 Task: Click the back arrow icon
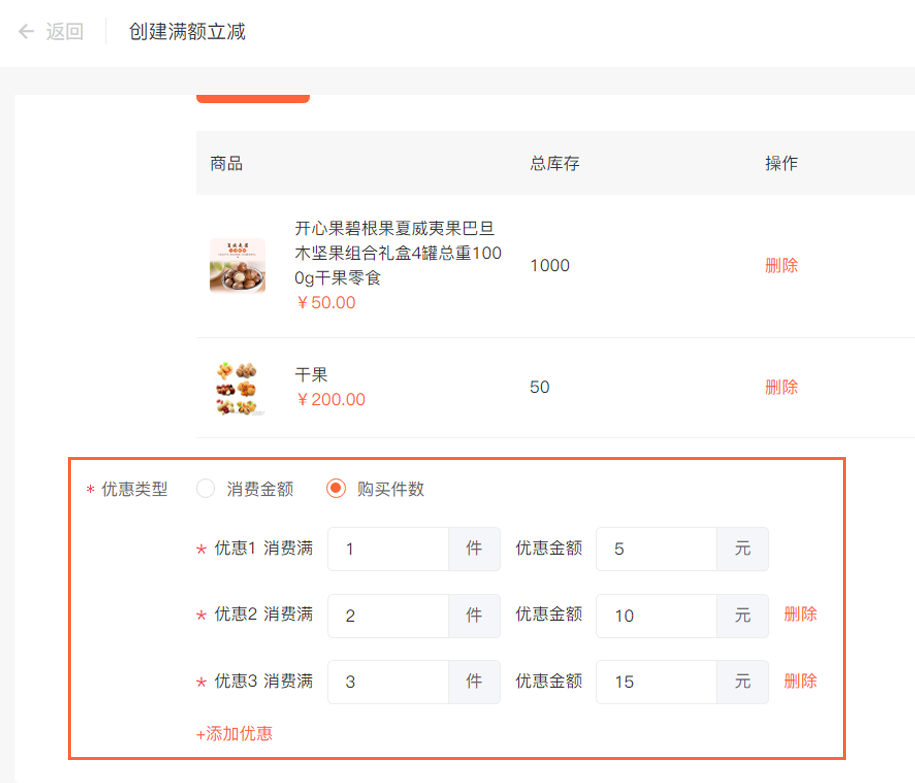click(x=26, y=31)
